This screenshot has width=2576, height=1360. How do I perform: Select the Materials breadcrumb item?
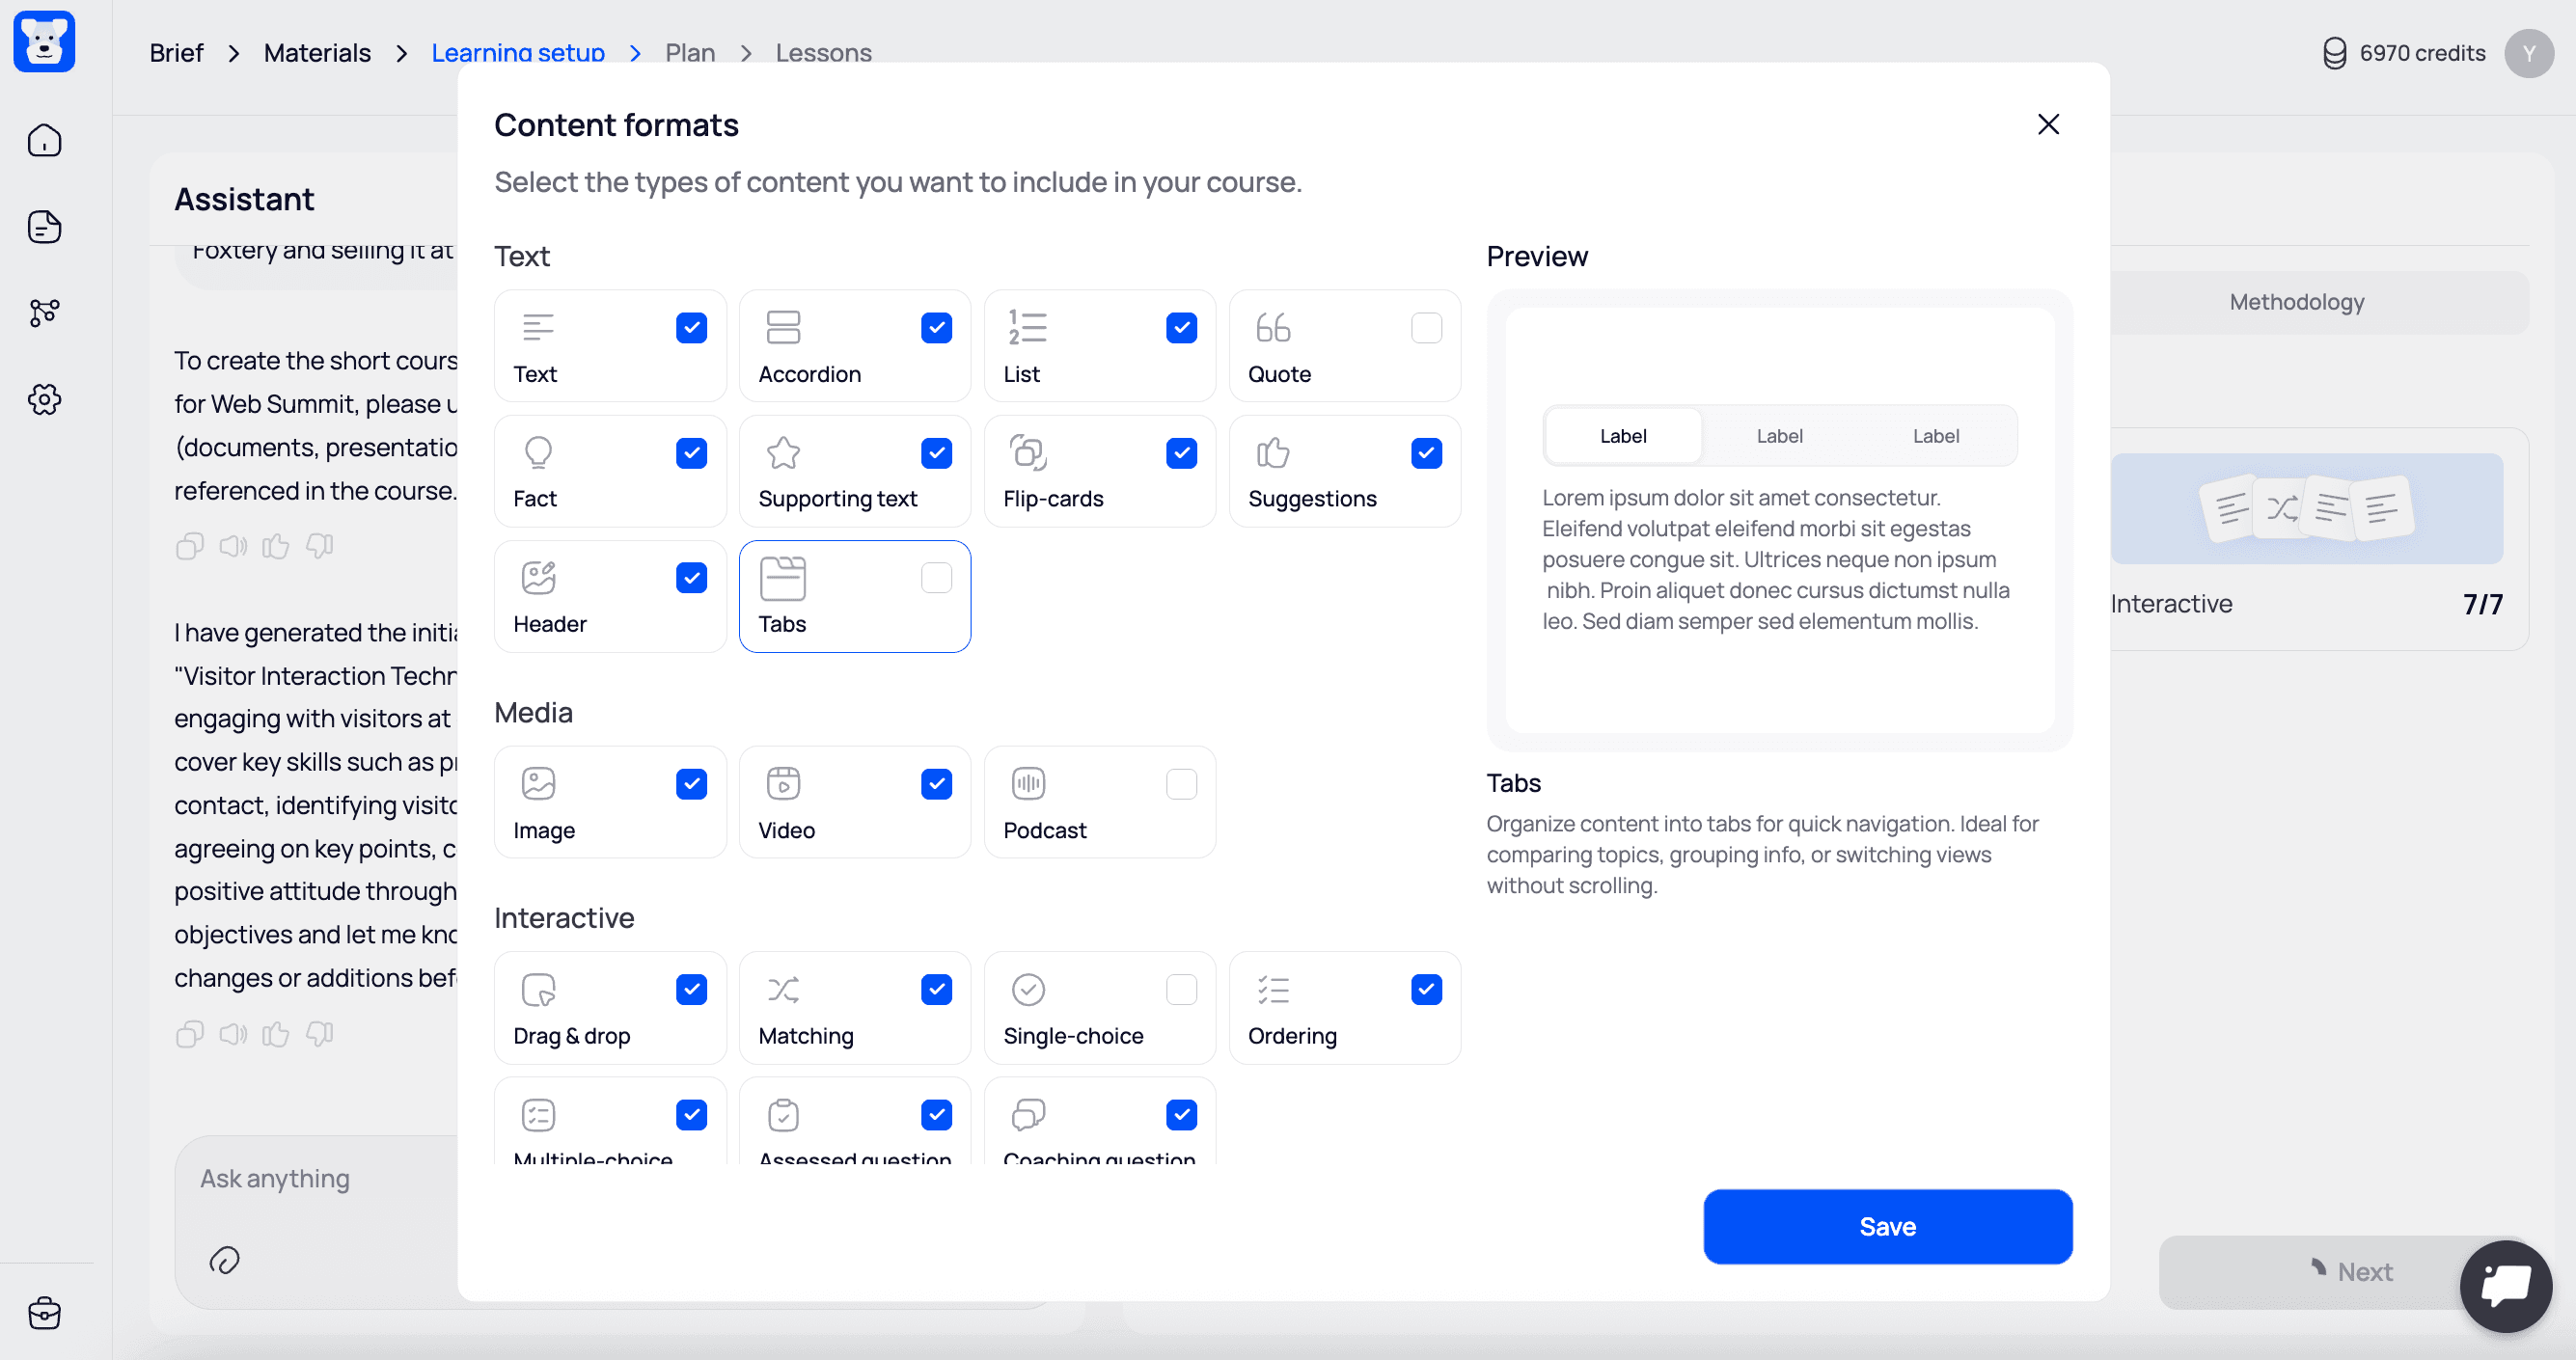[316, 52]
